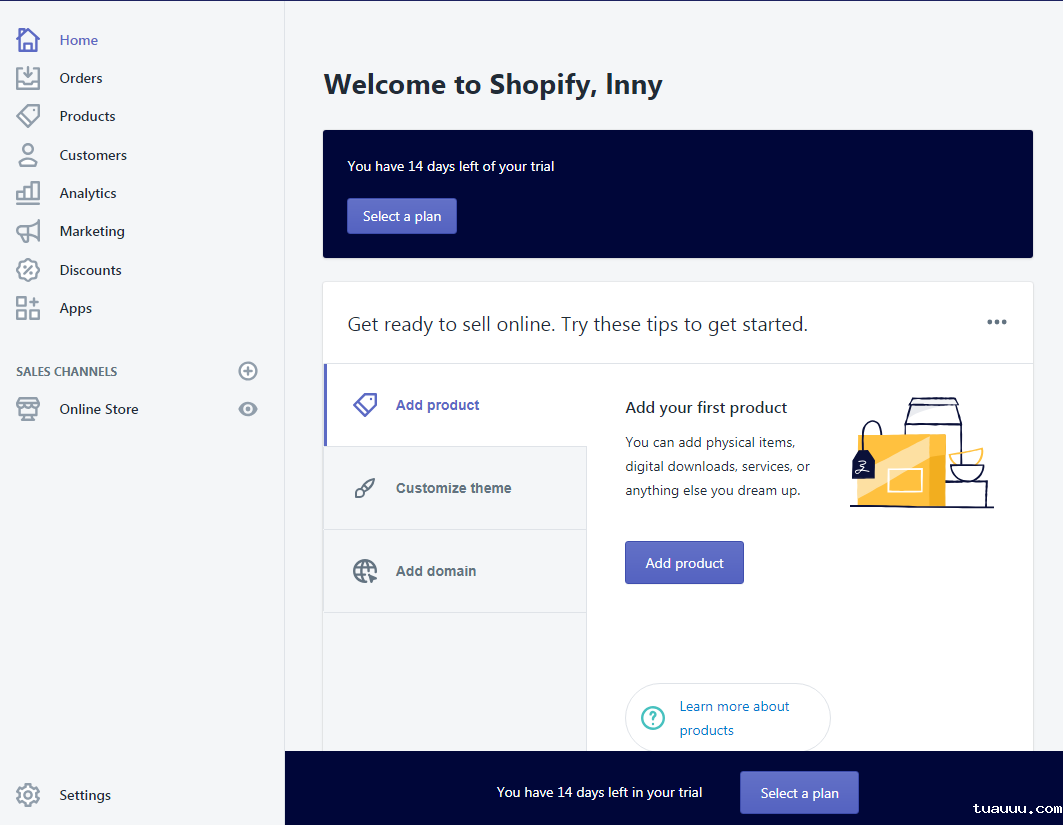Select the Customize theme tab
Screen dimensions: 1063x825
coord(454,488)
